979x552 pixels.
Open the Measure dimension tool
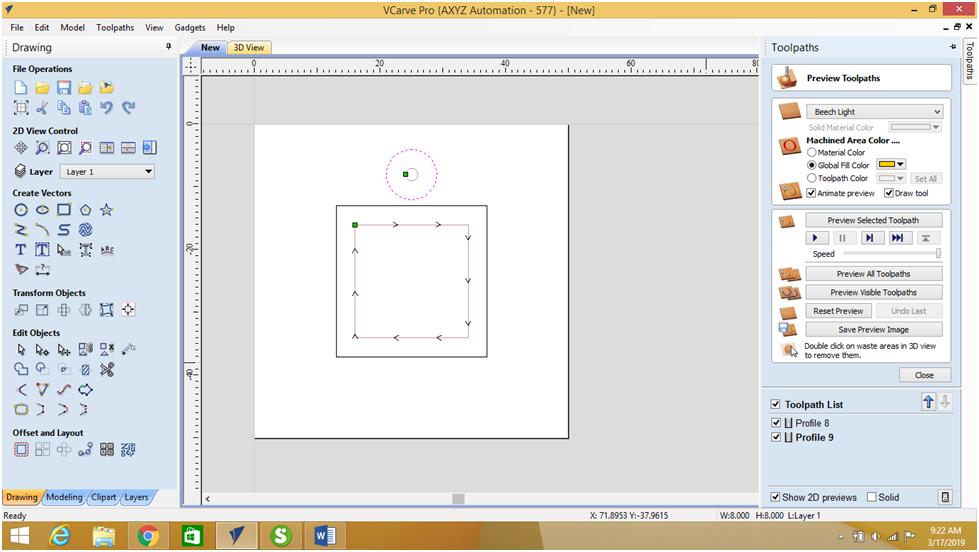tap(42, 270)
